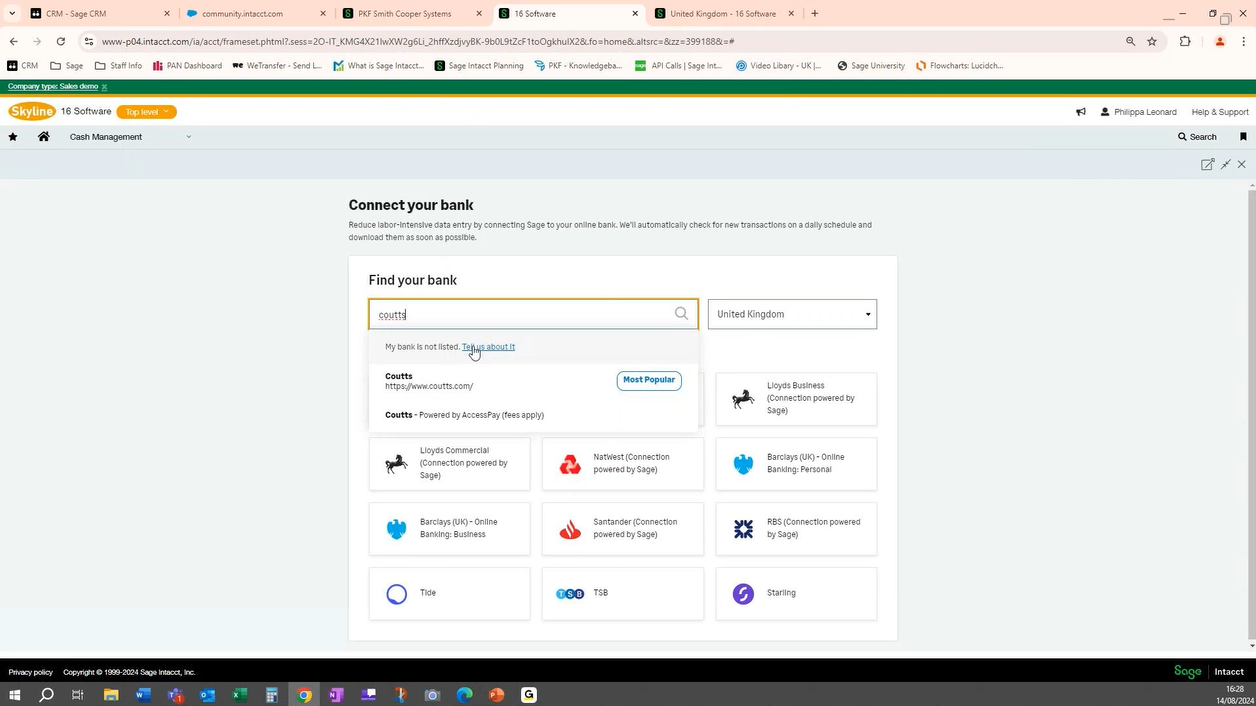
Task: Select the TSB bank tile
Action: click(x=623, y=594)
